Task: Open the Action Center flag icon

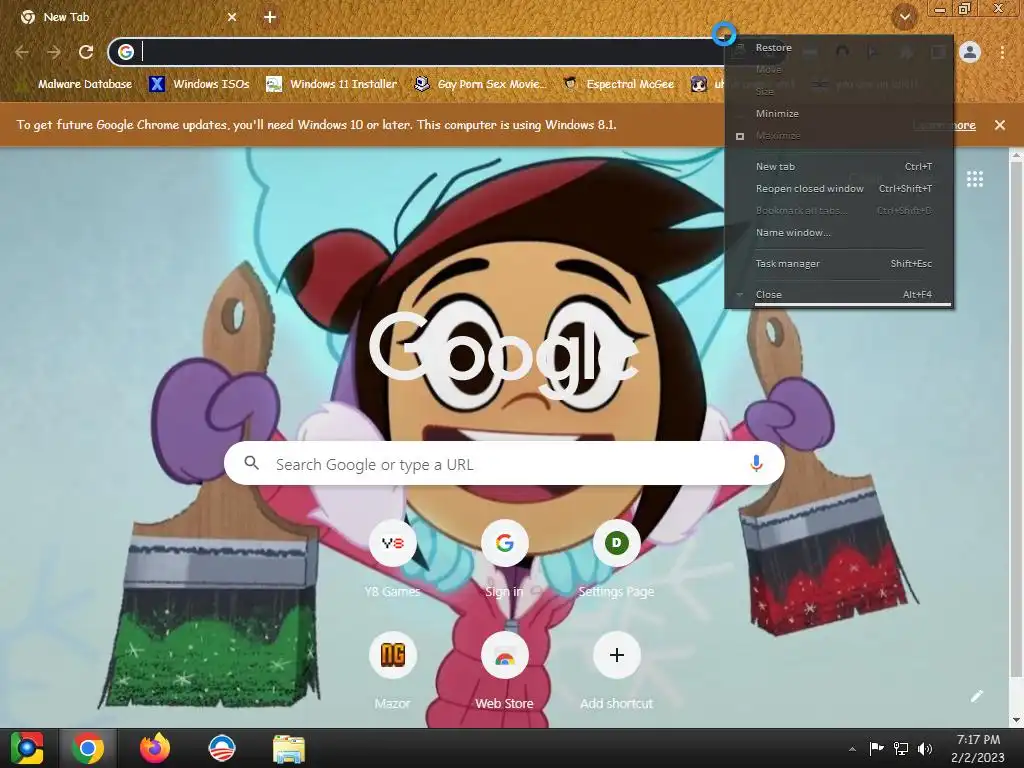Action: pos(876,748)
